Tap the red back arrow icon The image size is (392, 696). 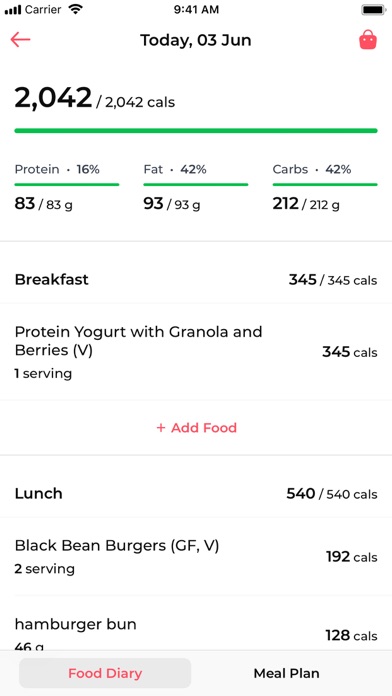tap(20, 40)
